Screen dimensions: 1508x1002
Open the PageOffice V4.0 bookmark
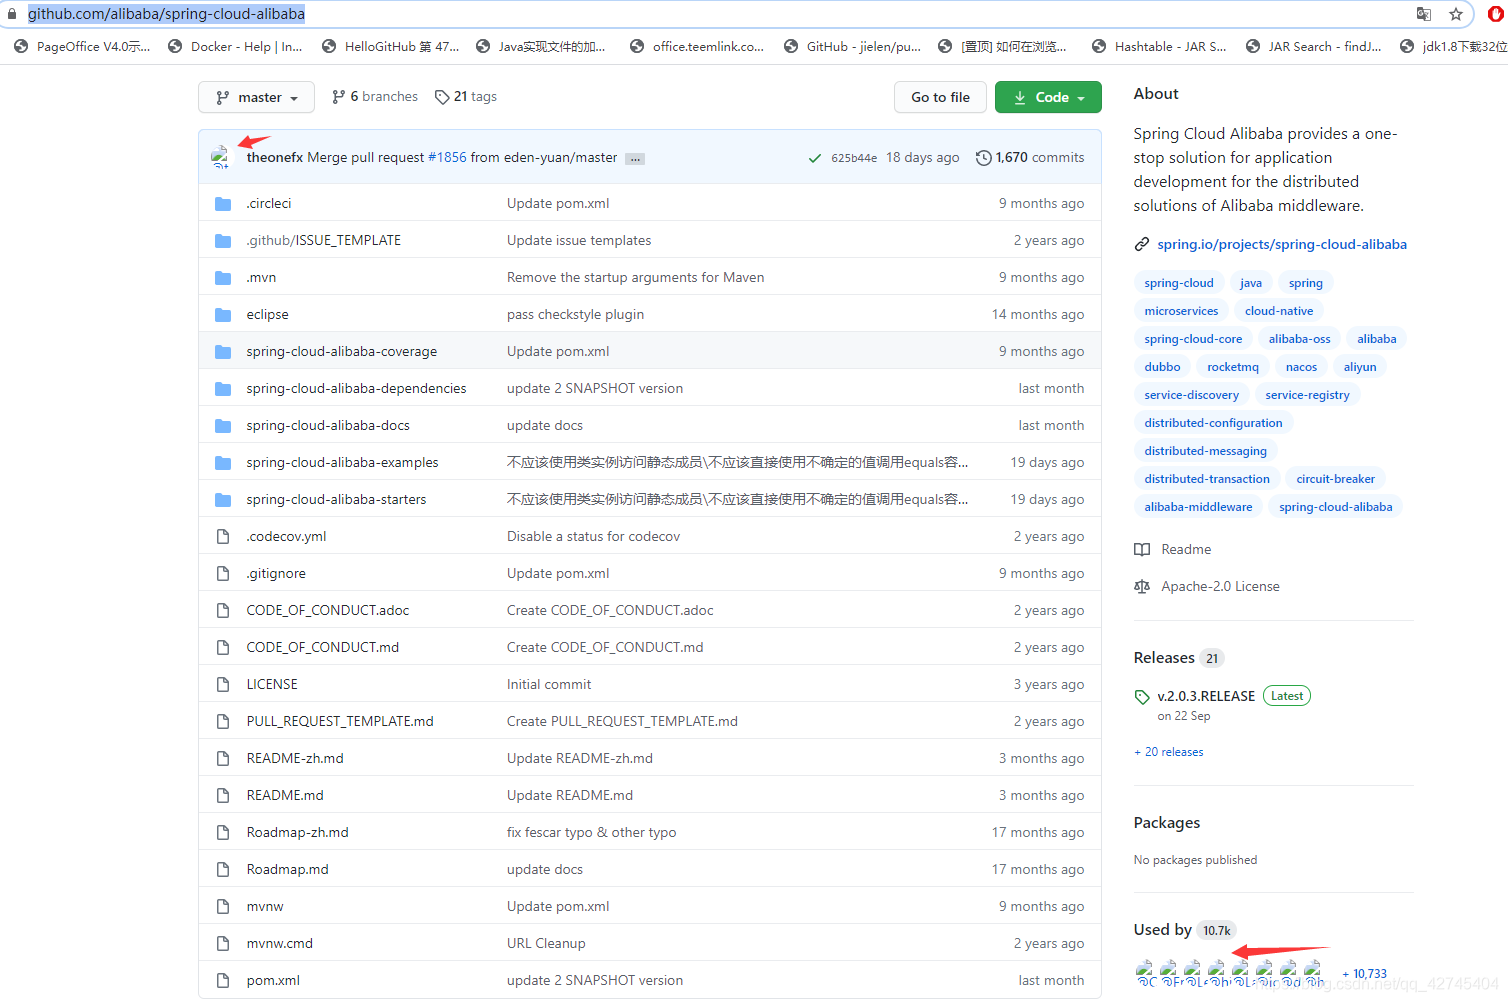coord(82,46)
